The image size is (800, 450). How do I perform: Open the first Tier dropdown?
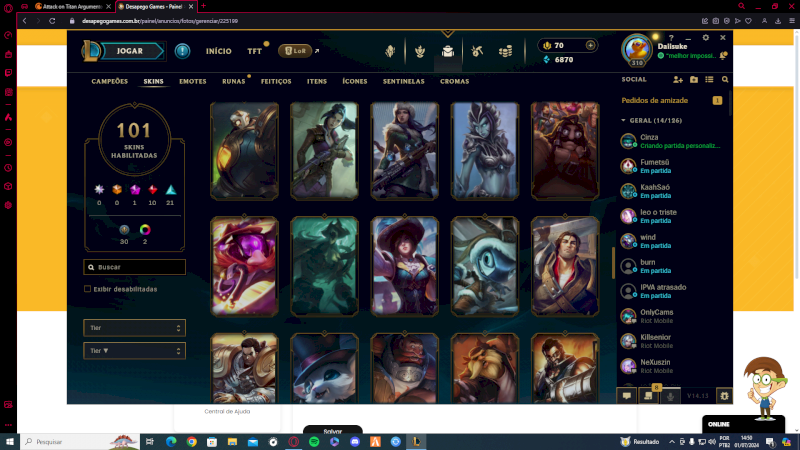point(135,328)
